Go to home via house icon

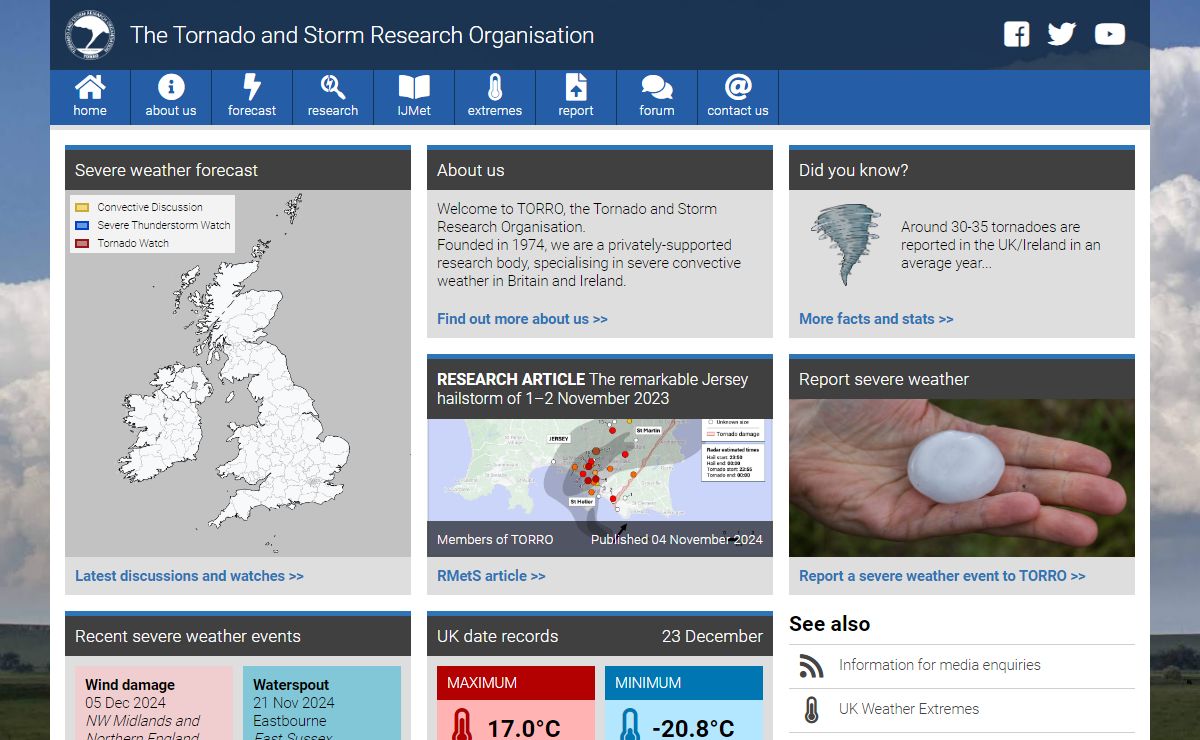(x=90, y=87)
